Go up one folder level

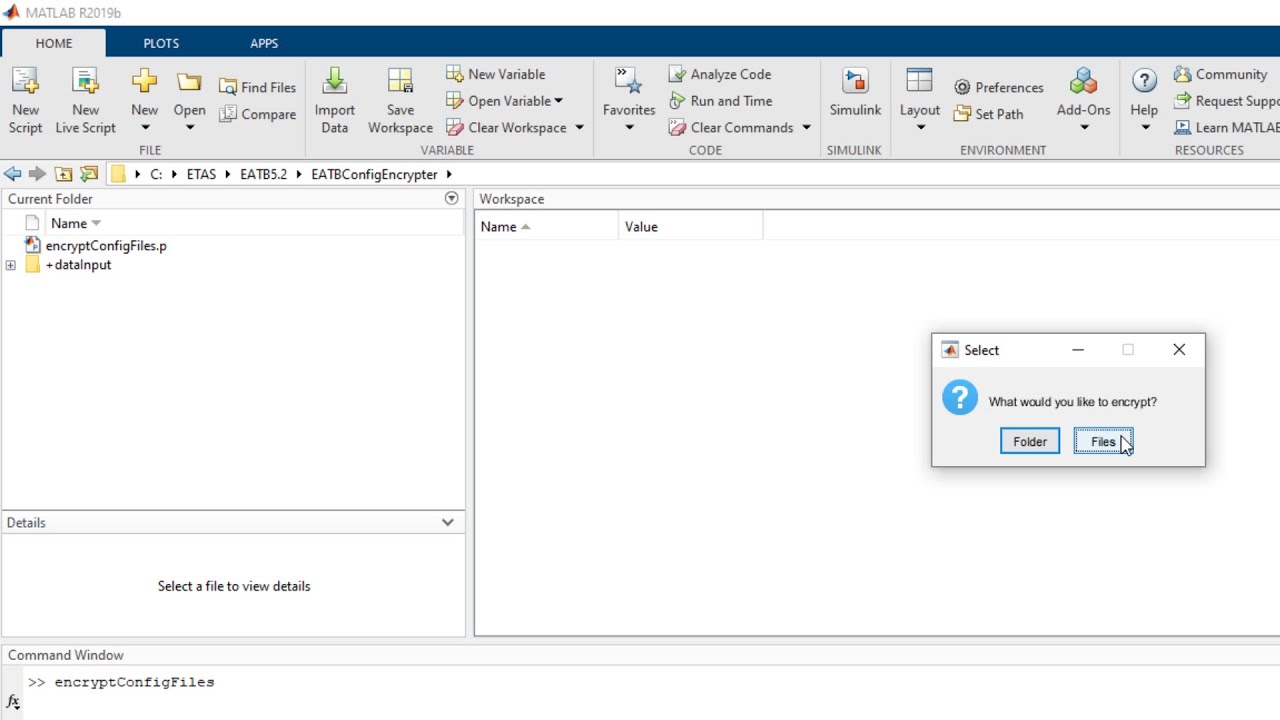click(x=63, y=174)
